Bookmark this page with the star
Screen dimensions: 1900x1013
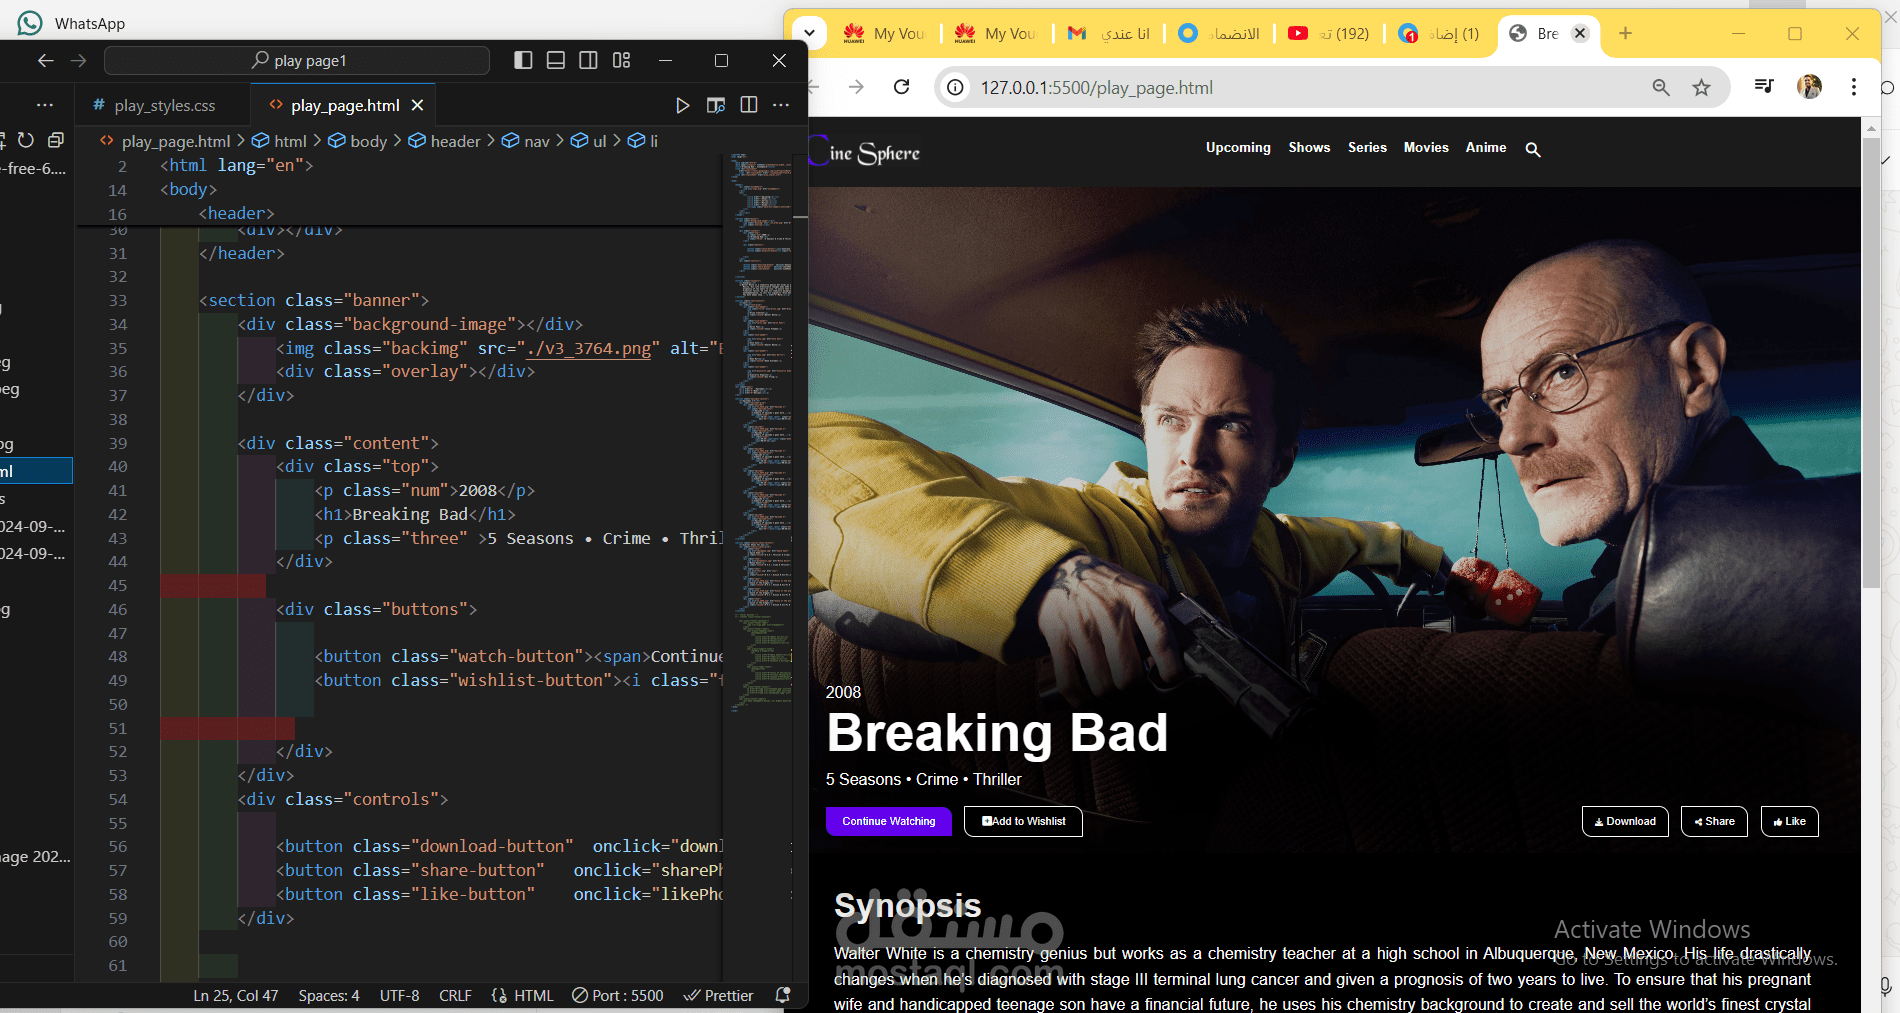point(1701,88)
